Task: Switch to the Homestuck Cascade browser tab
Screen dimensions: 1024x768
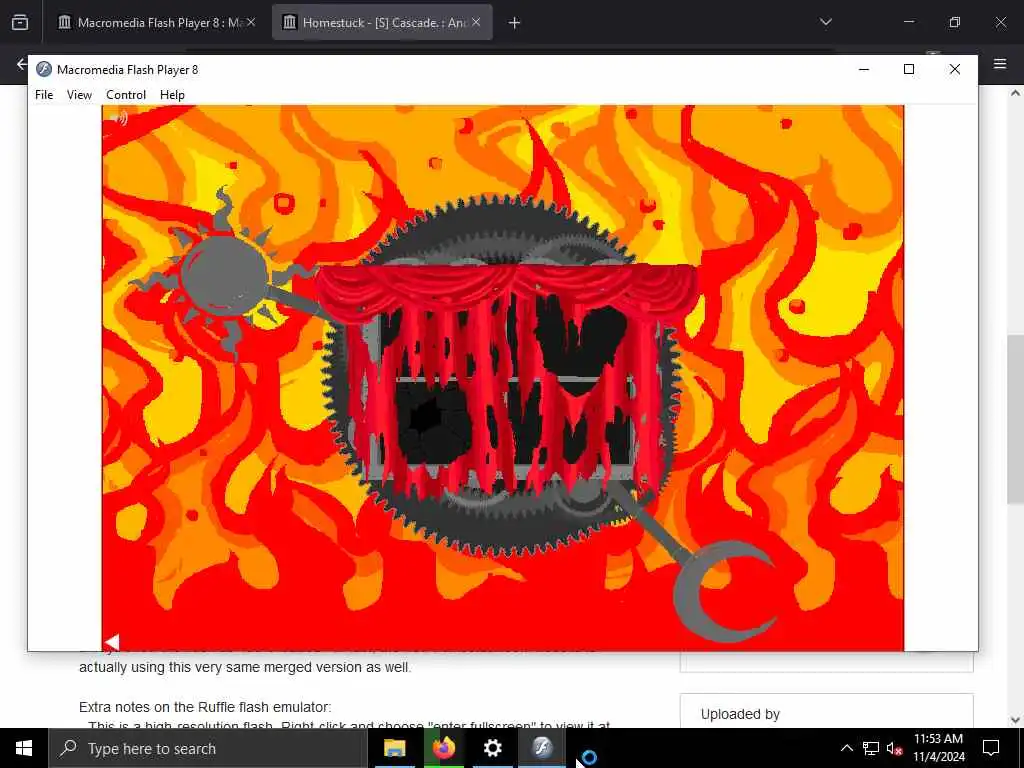Action: pyautogui.click(x=382, y=22)
